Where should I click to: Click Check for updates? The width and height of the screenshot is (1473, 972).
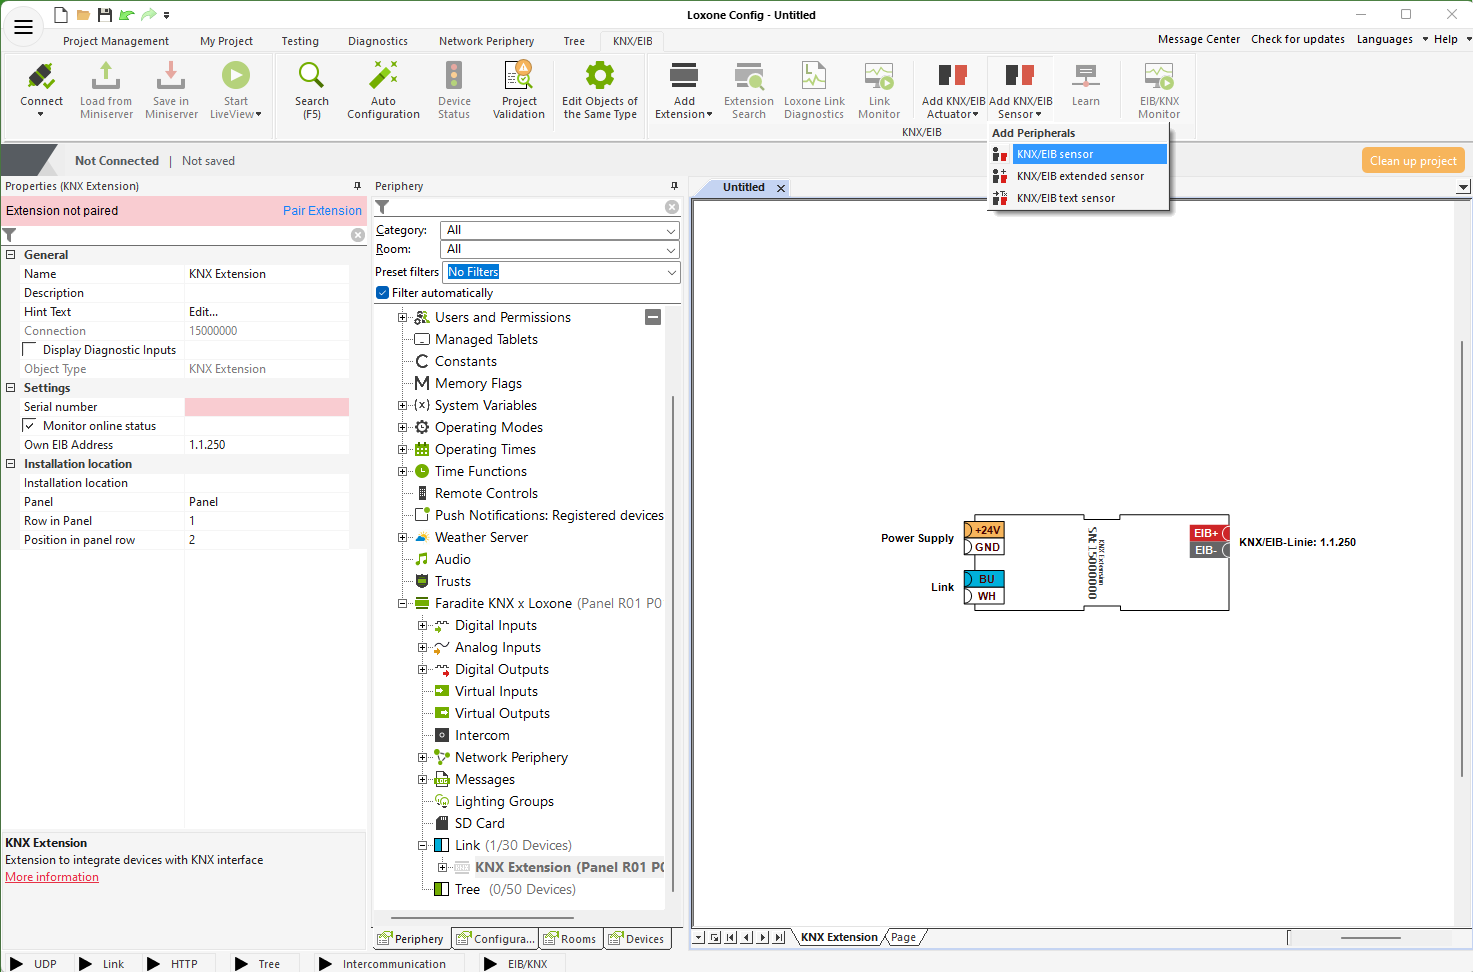pyautogui.click(x=1297, y=39)
